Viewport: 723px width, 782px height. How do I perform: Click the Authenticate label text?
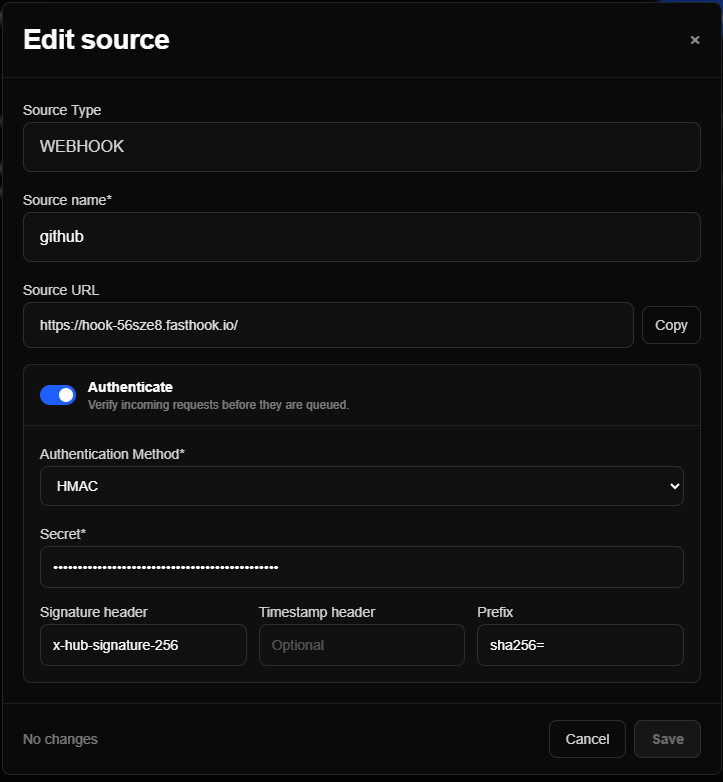[130, 387]
